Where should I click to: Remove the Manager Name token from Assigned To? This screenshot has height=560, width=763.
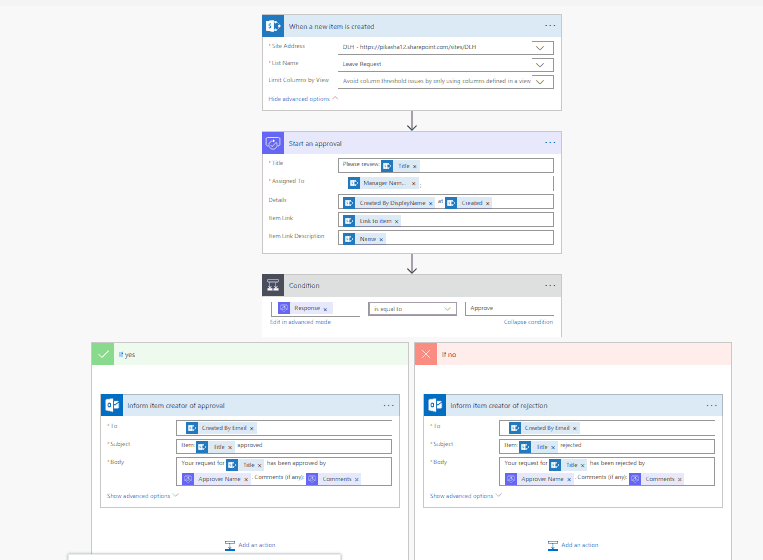pos(414,183)
